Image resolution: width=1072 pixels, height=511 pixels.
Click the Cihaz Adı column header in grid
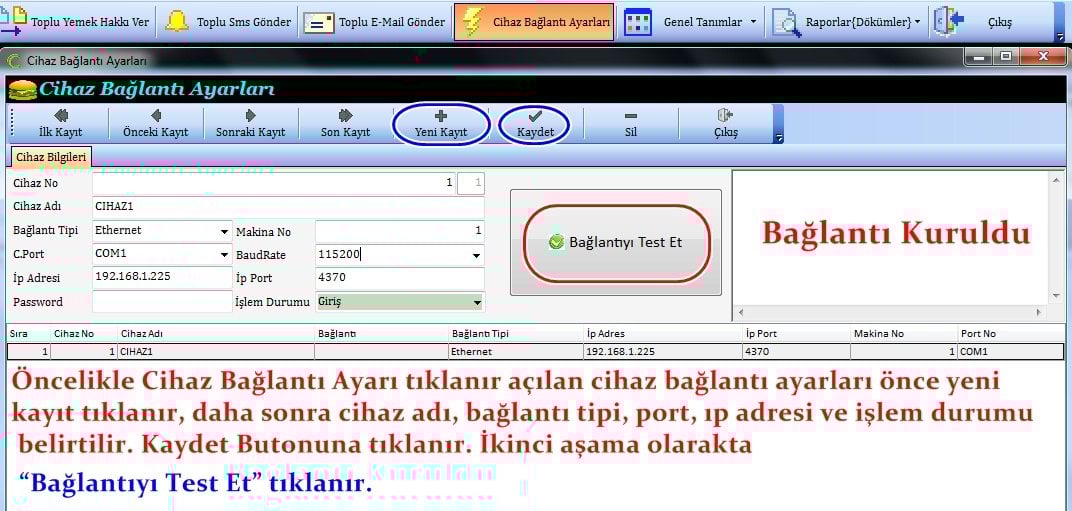click(216, 334)
